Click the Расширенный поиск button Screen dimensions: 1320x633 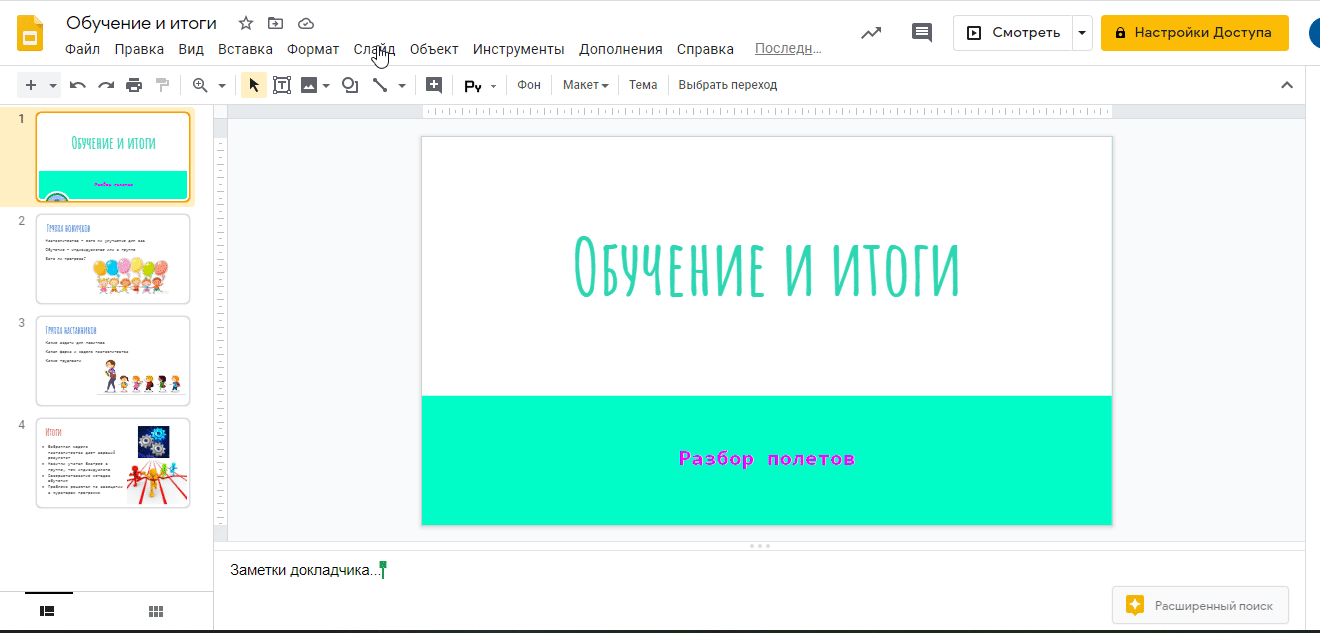click(1200, 605)
